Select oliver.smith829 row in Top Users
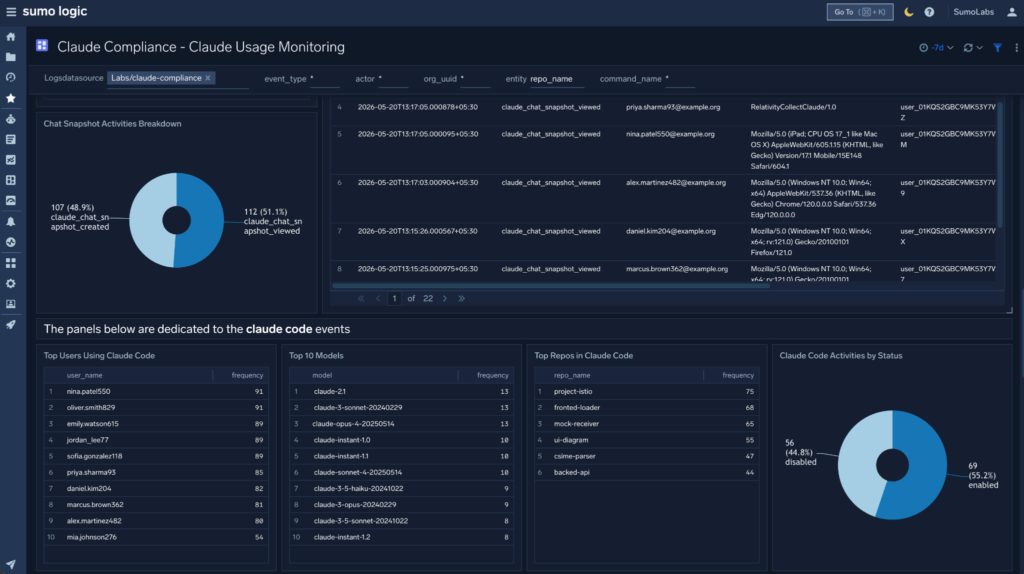The image size is (1024, 574). pos(156,407)
